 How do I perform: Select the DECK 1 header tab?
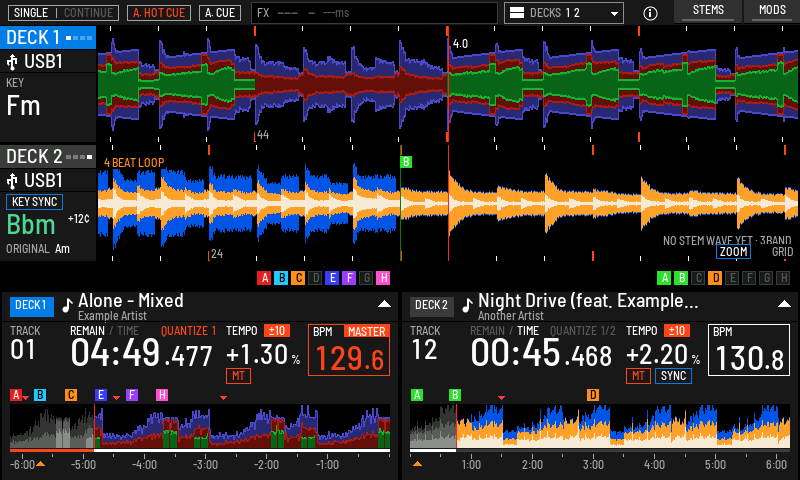[x=48, y=38]
